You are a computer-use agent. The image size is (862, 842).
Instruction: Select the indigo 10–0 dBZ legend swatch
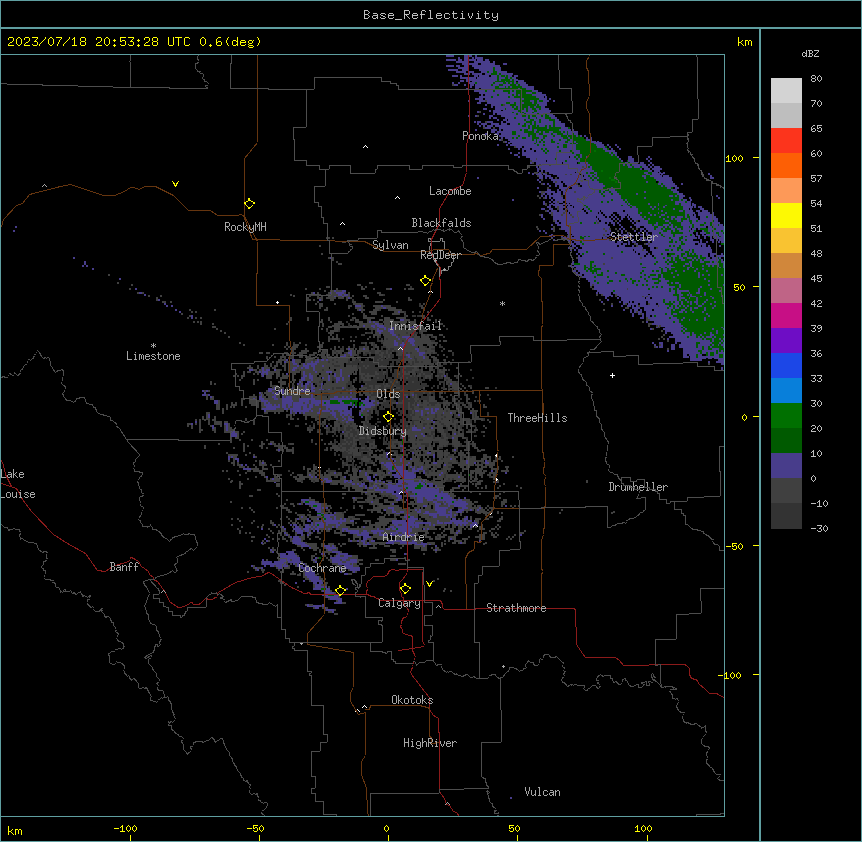[x=786, y=466]
